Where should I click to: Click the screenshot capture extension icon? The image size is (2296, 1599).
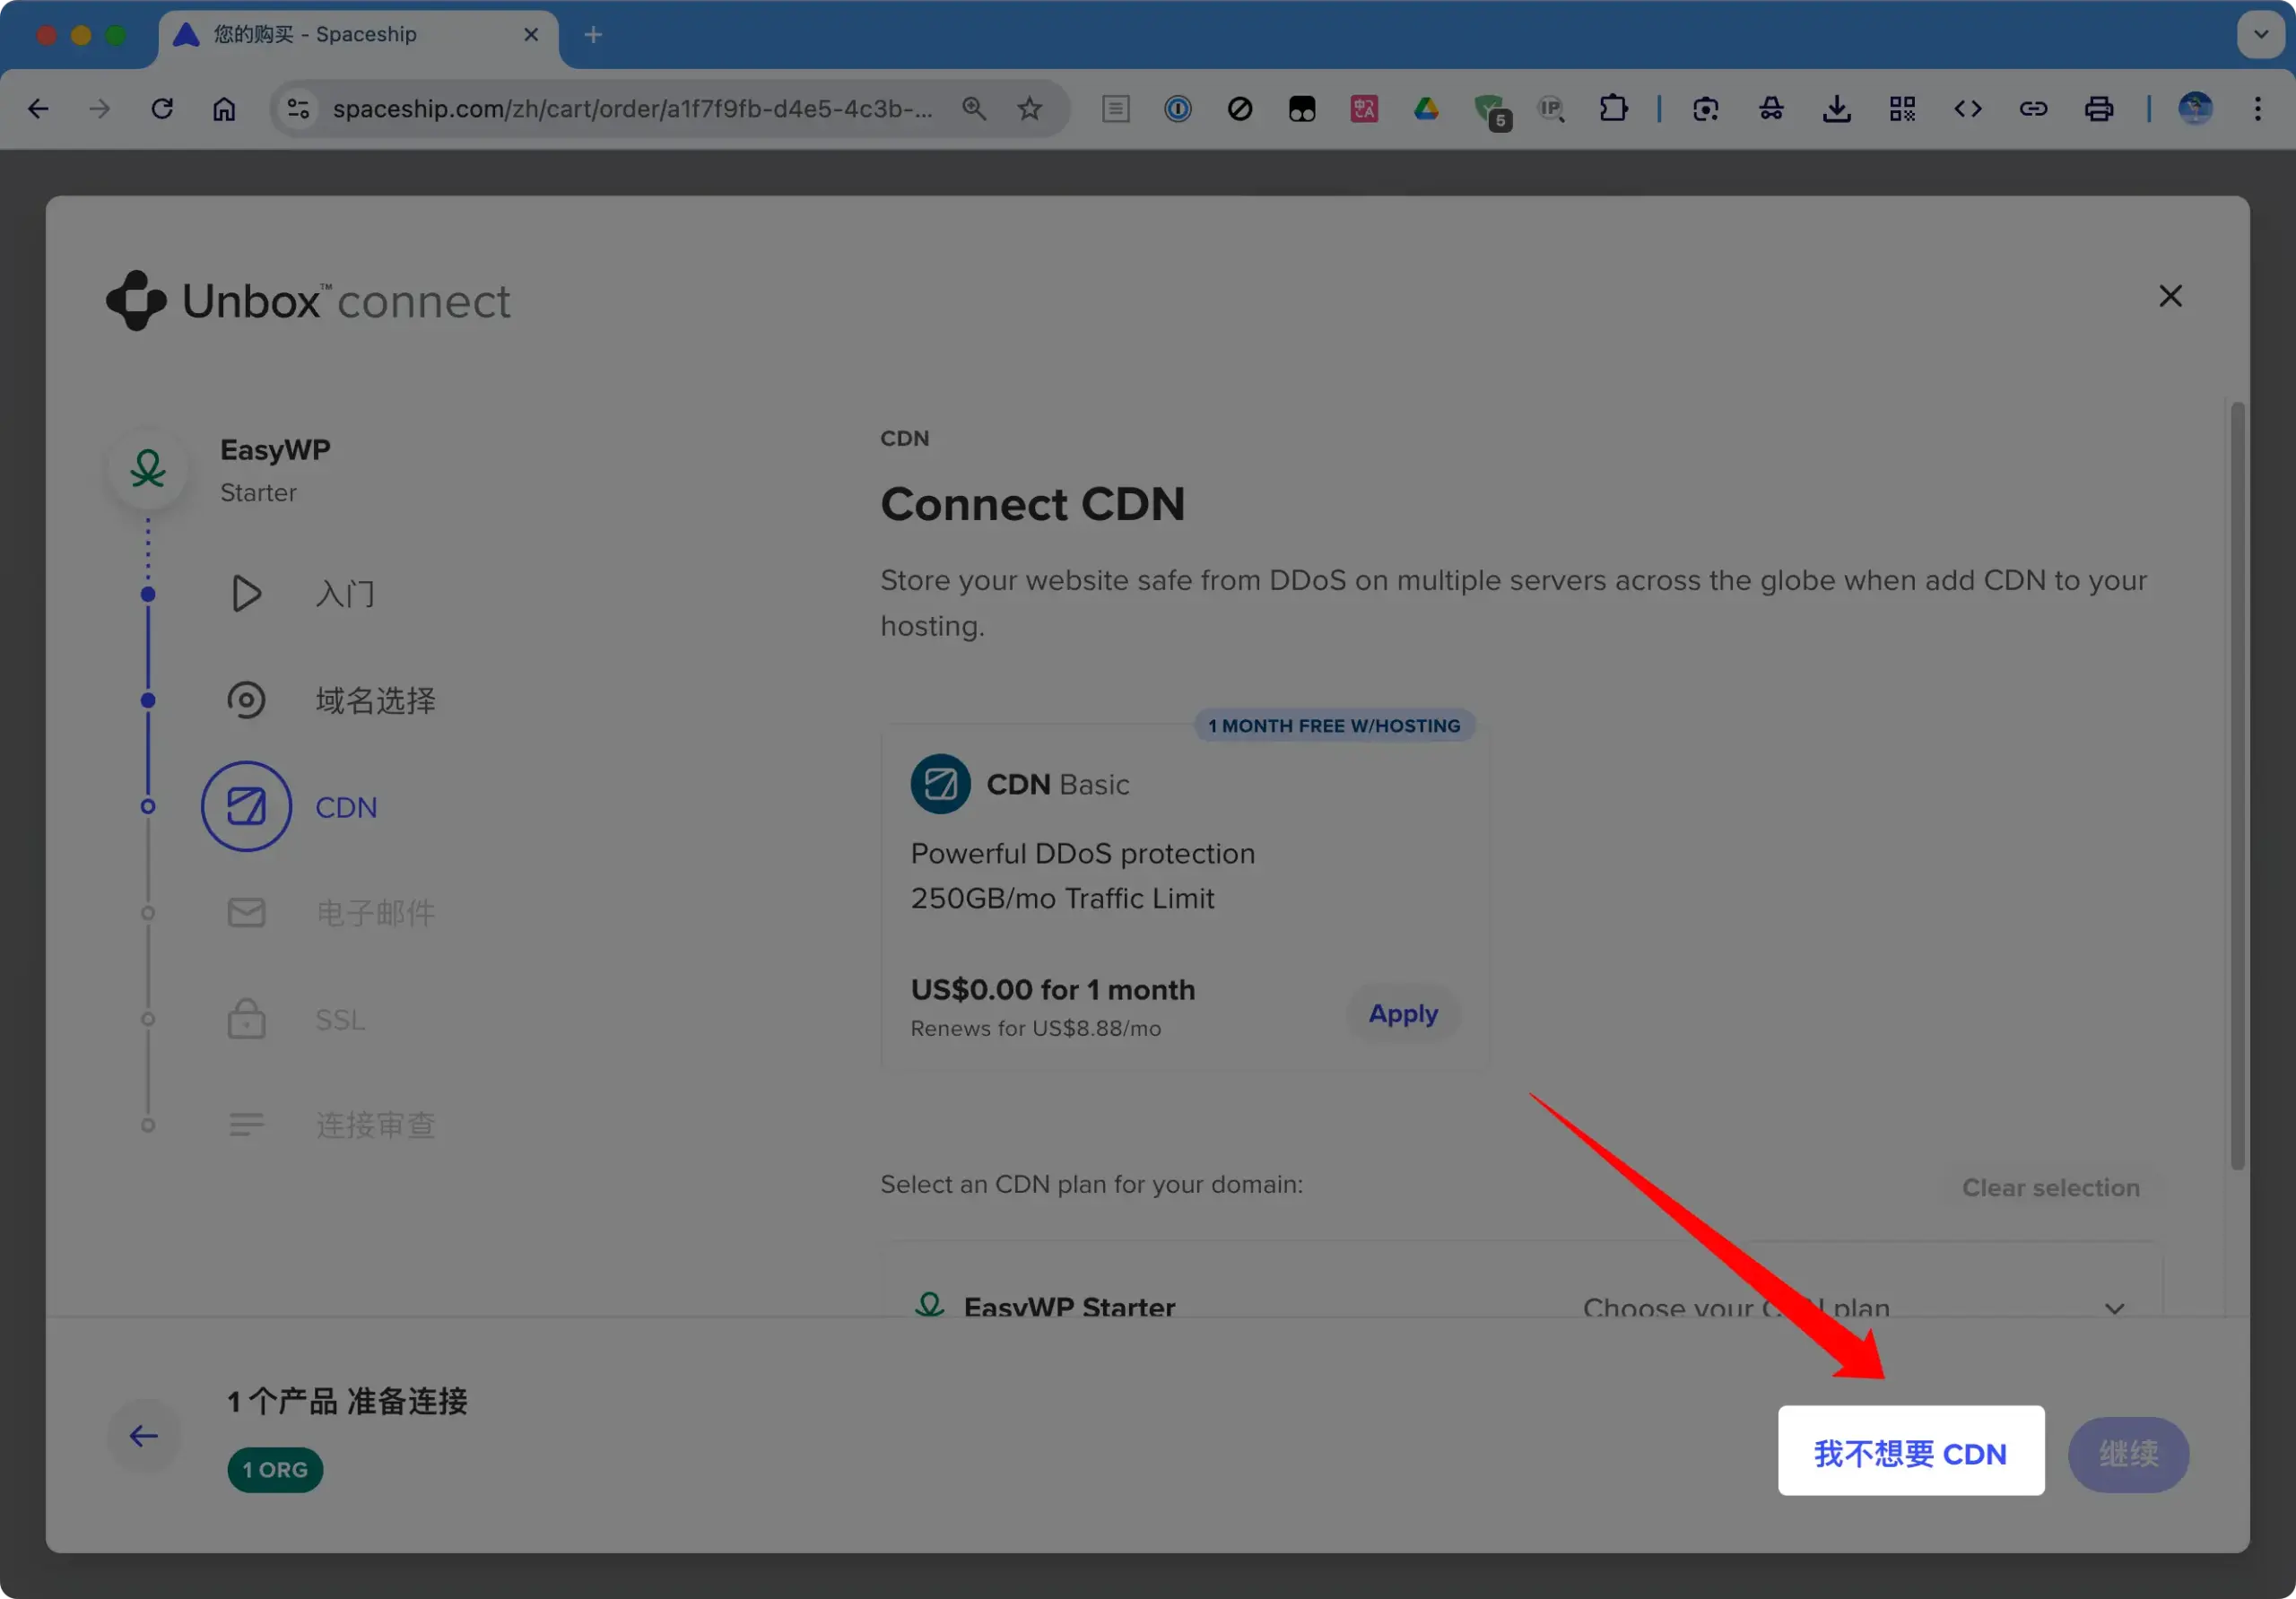(x=1706, y=109)
